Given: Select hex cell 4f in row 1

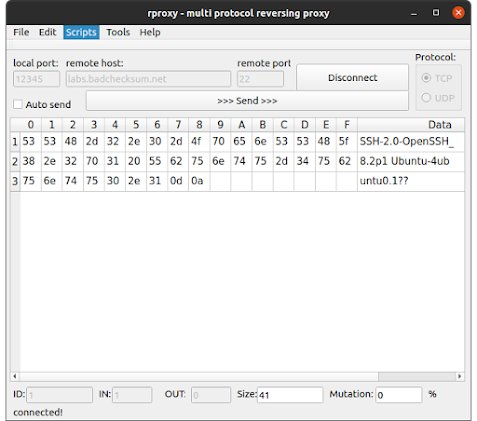Looking at the screenshot, I should [199, 141].
